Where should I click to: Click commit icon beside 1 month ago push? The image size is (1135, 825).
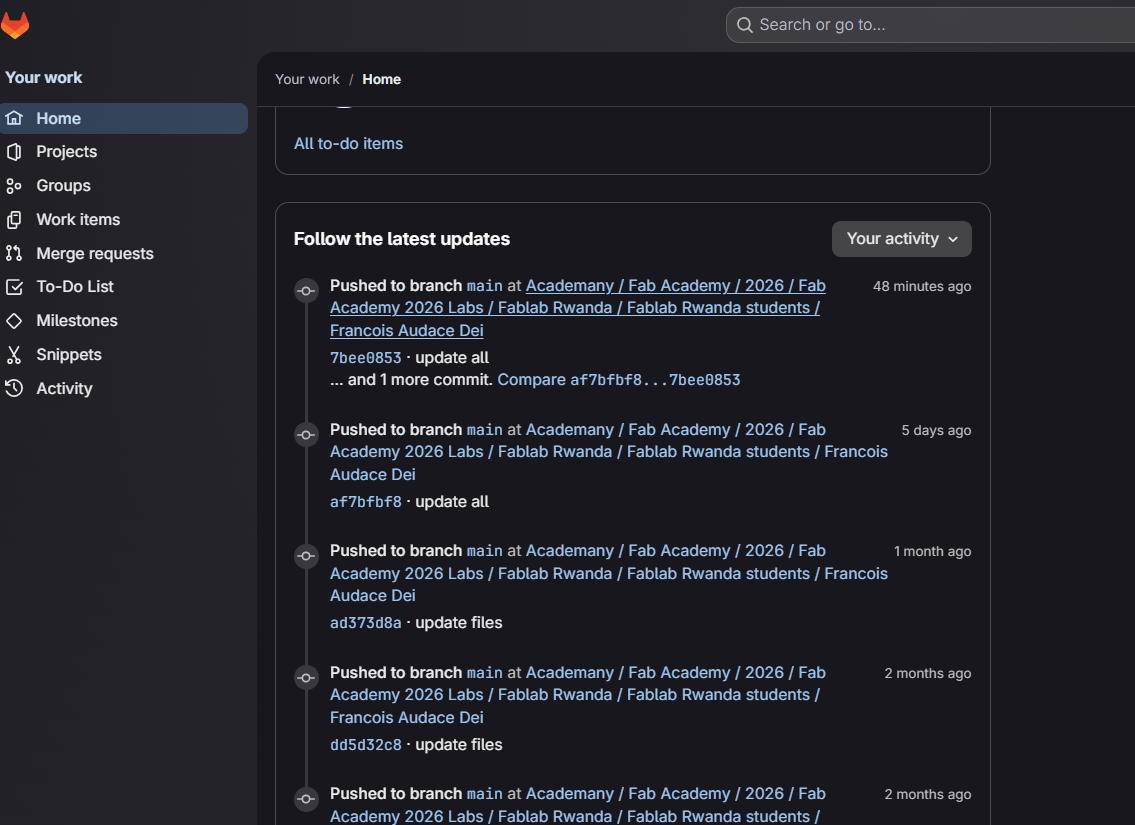[306, 556]
